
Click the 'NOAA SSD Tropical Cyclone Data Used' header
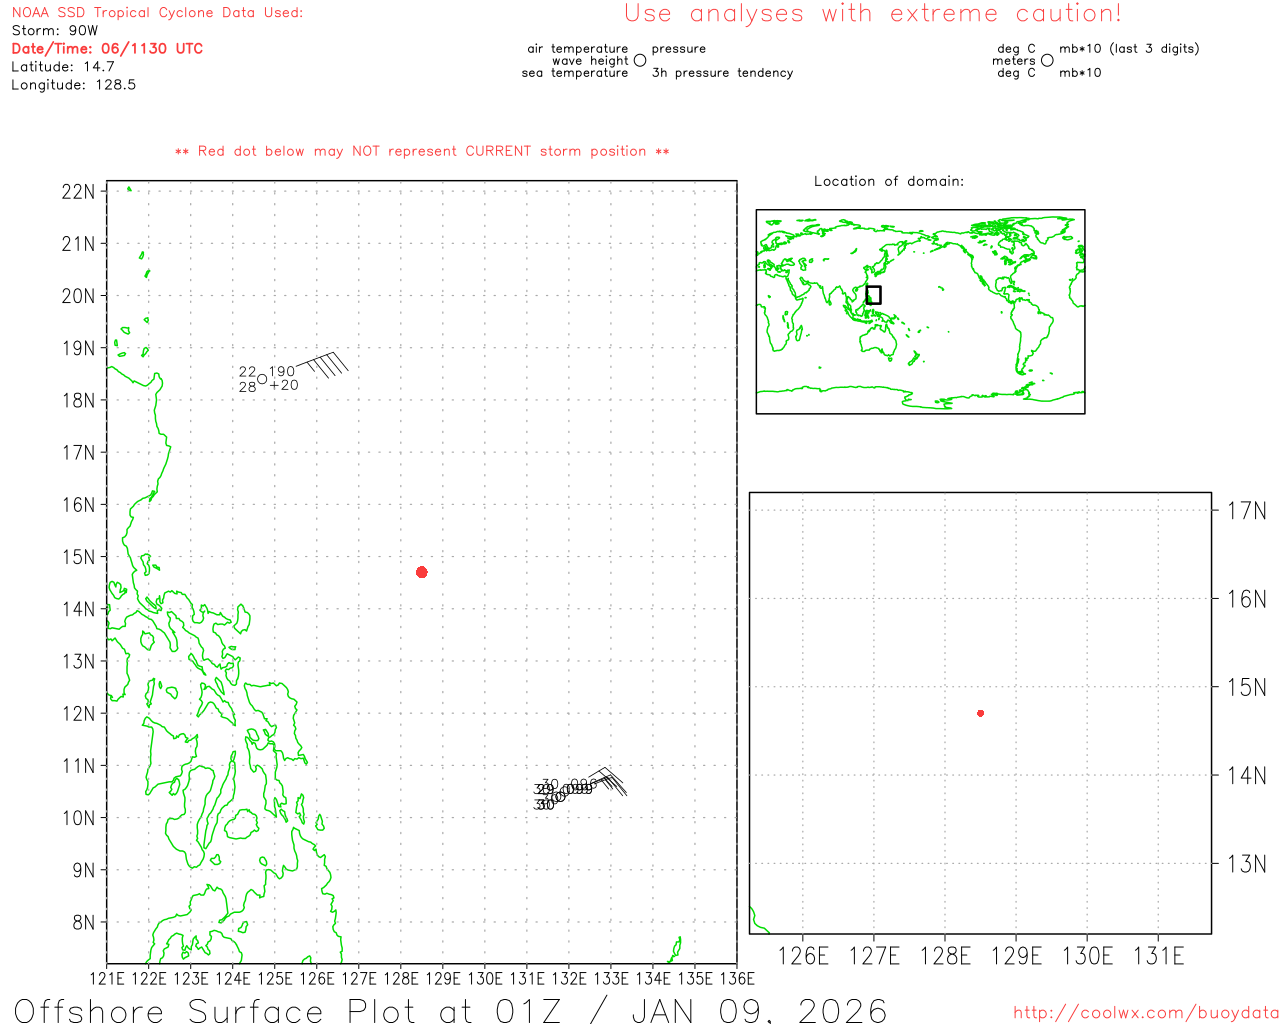coord(157,13)
